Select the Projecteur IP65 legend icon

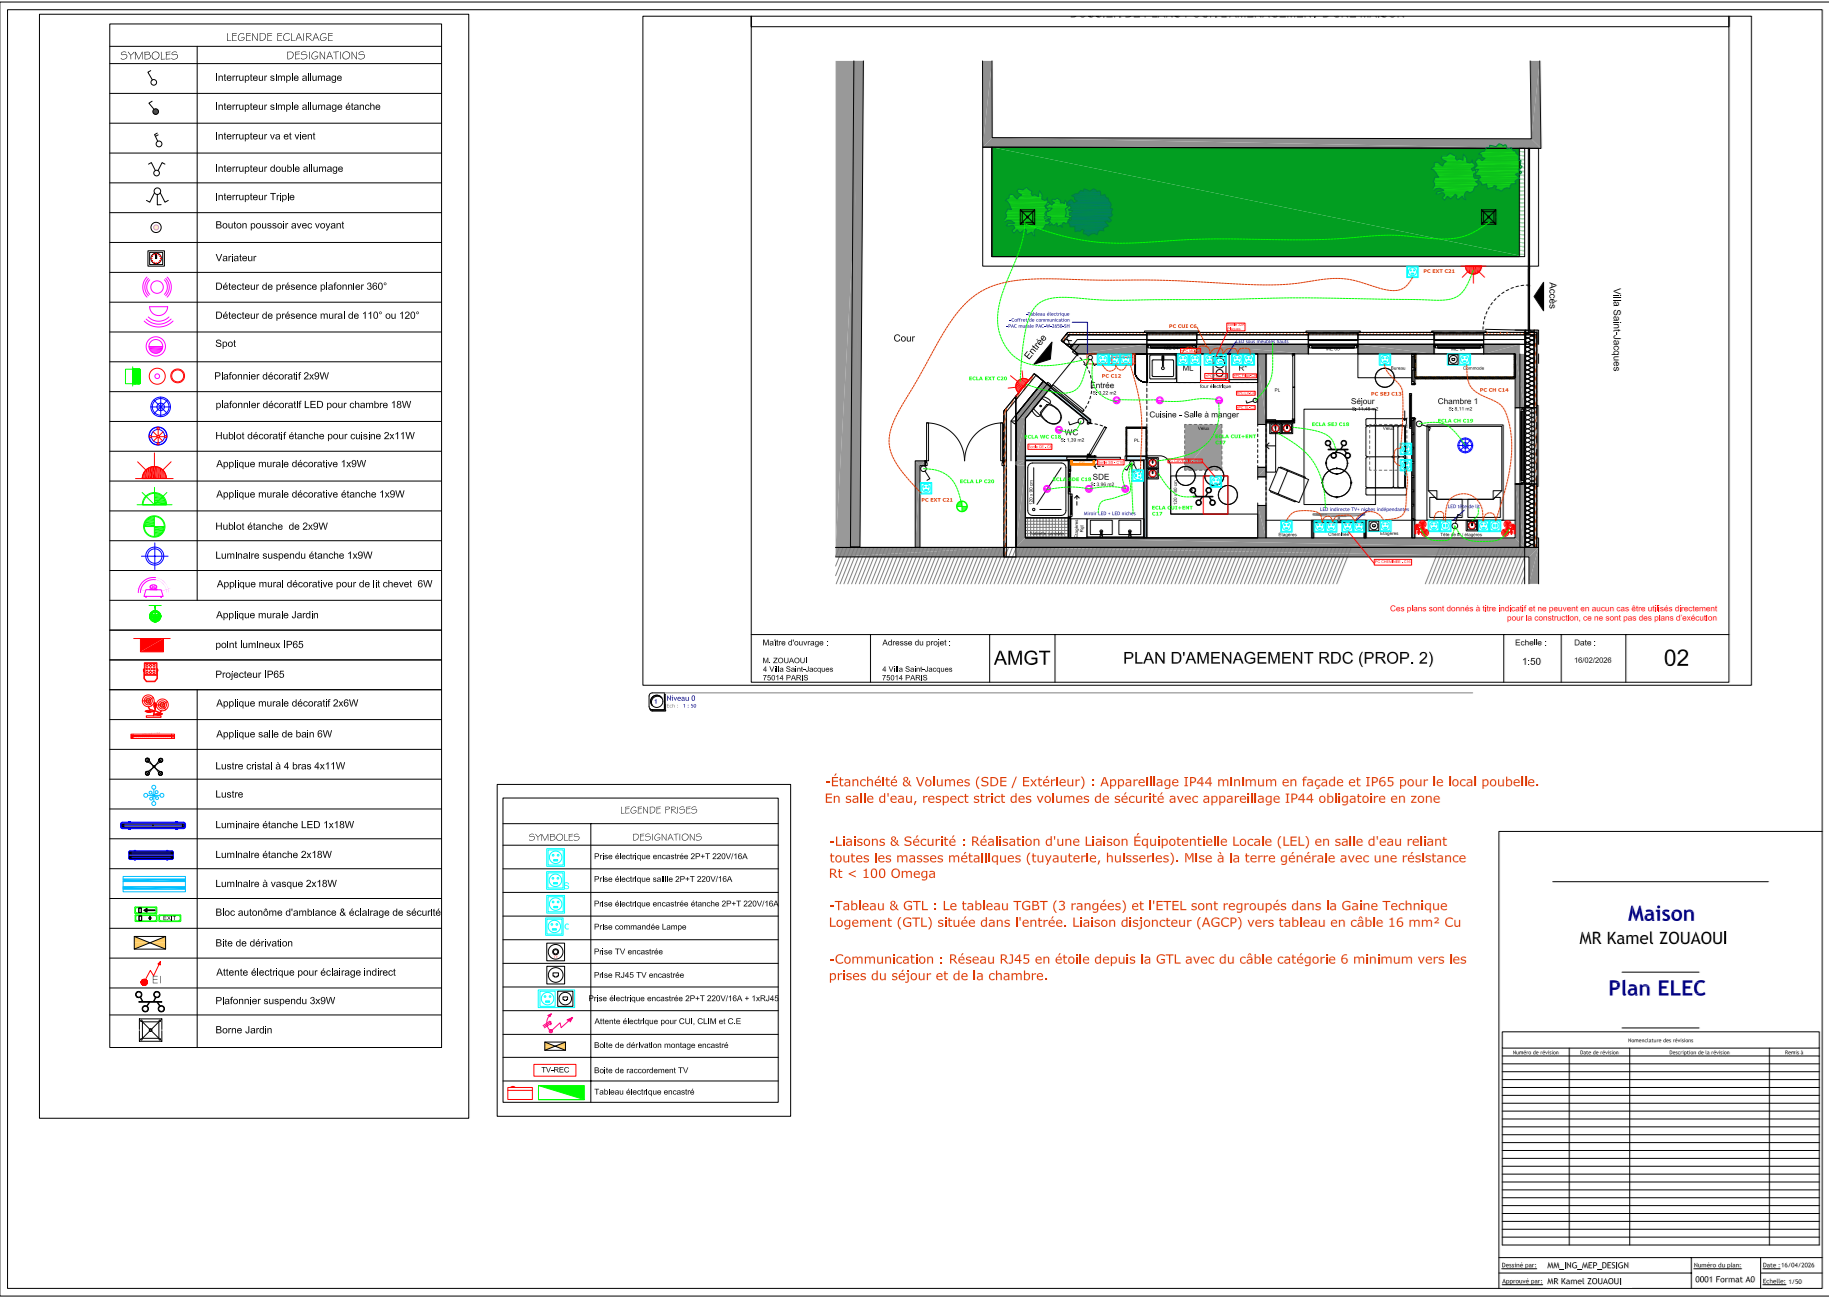click(x=151, y=673)
